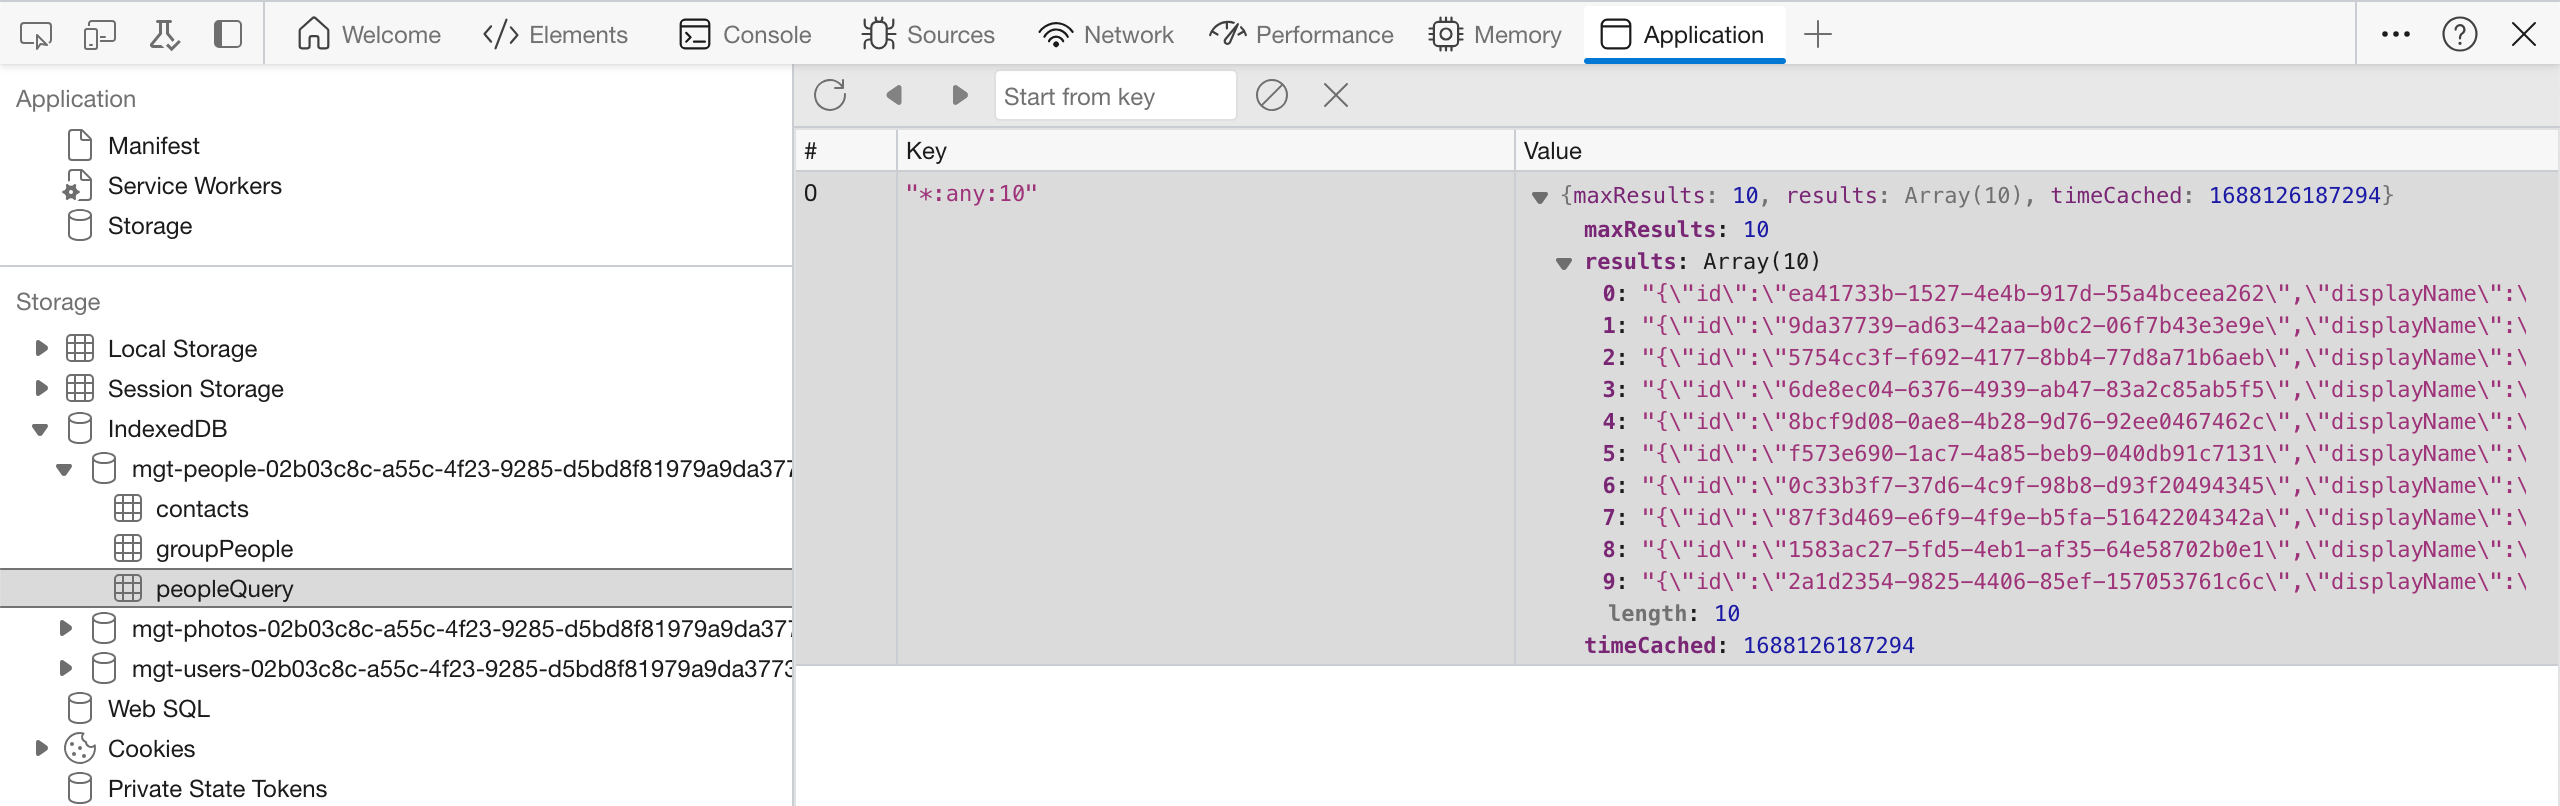Select Cookies item

151,749
